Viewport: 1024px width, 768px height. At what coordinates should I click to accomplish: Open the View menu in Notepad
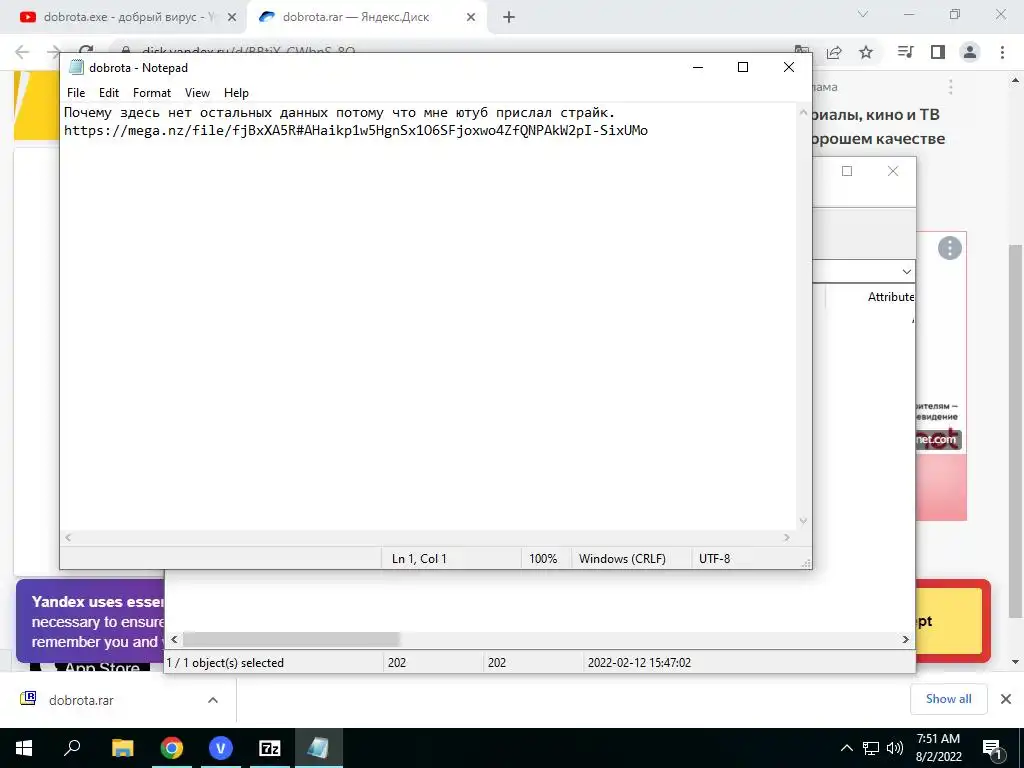coord(197,93)
